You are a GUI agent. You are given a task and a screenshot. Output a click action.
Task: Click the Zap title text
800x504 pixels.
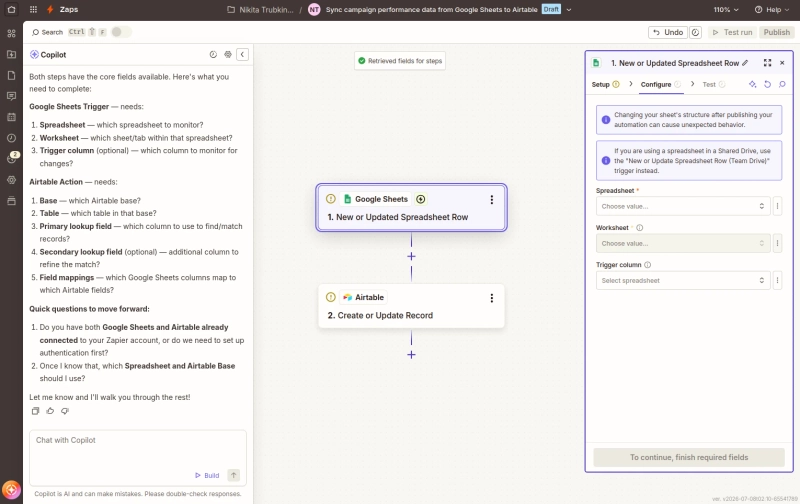[431, 9]
